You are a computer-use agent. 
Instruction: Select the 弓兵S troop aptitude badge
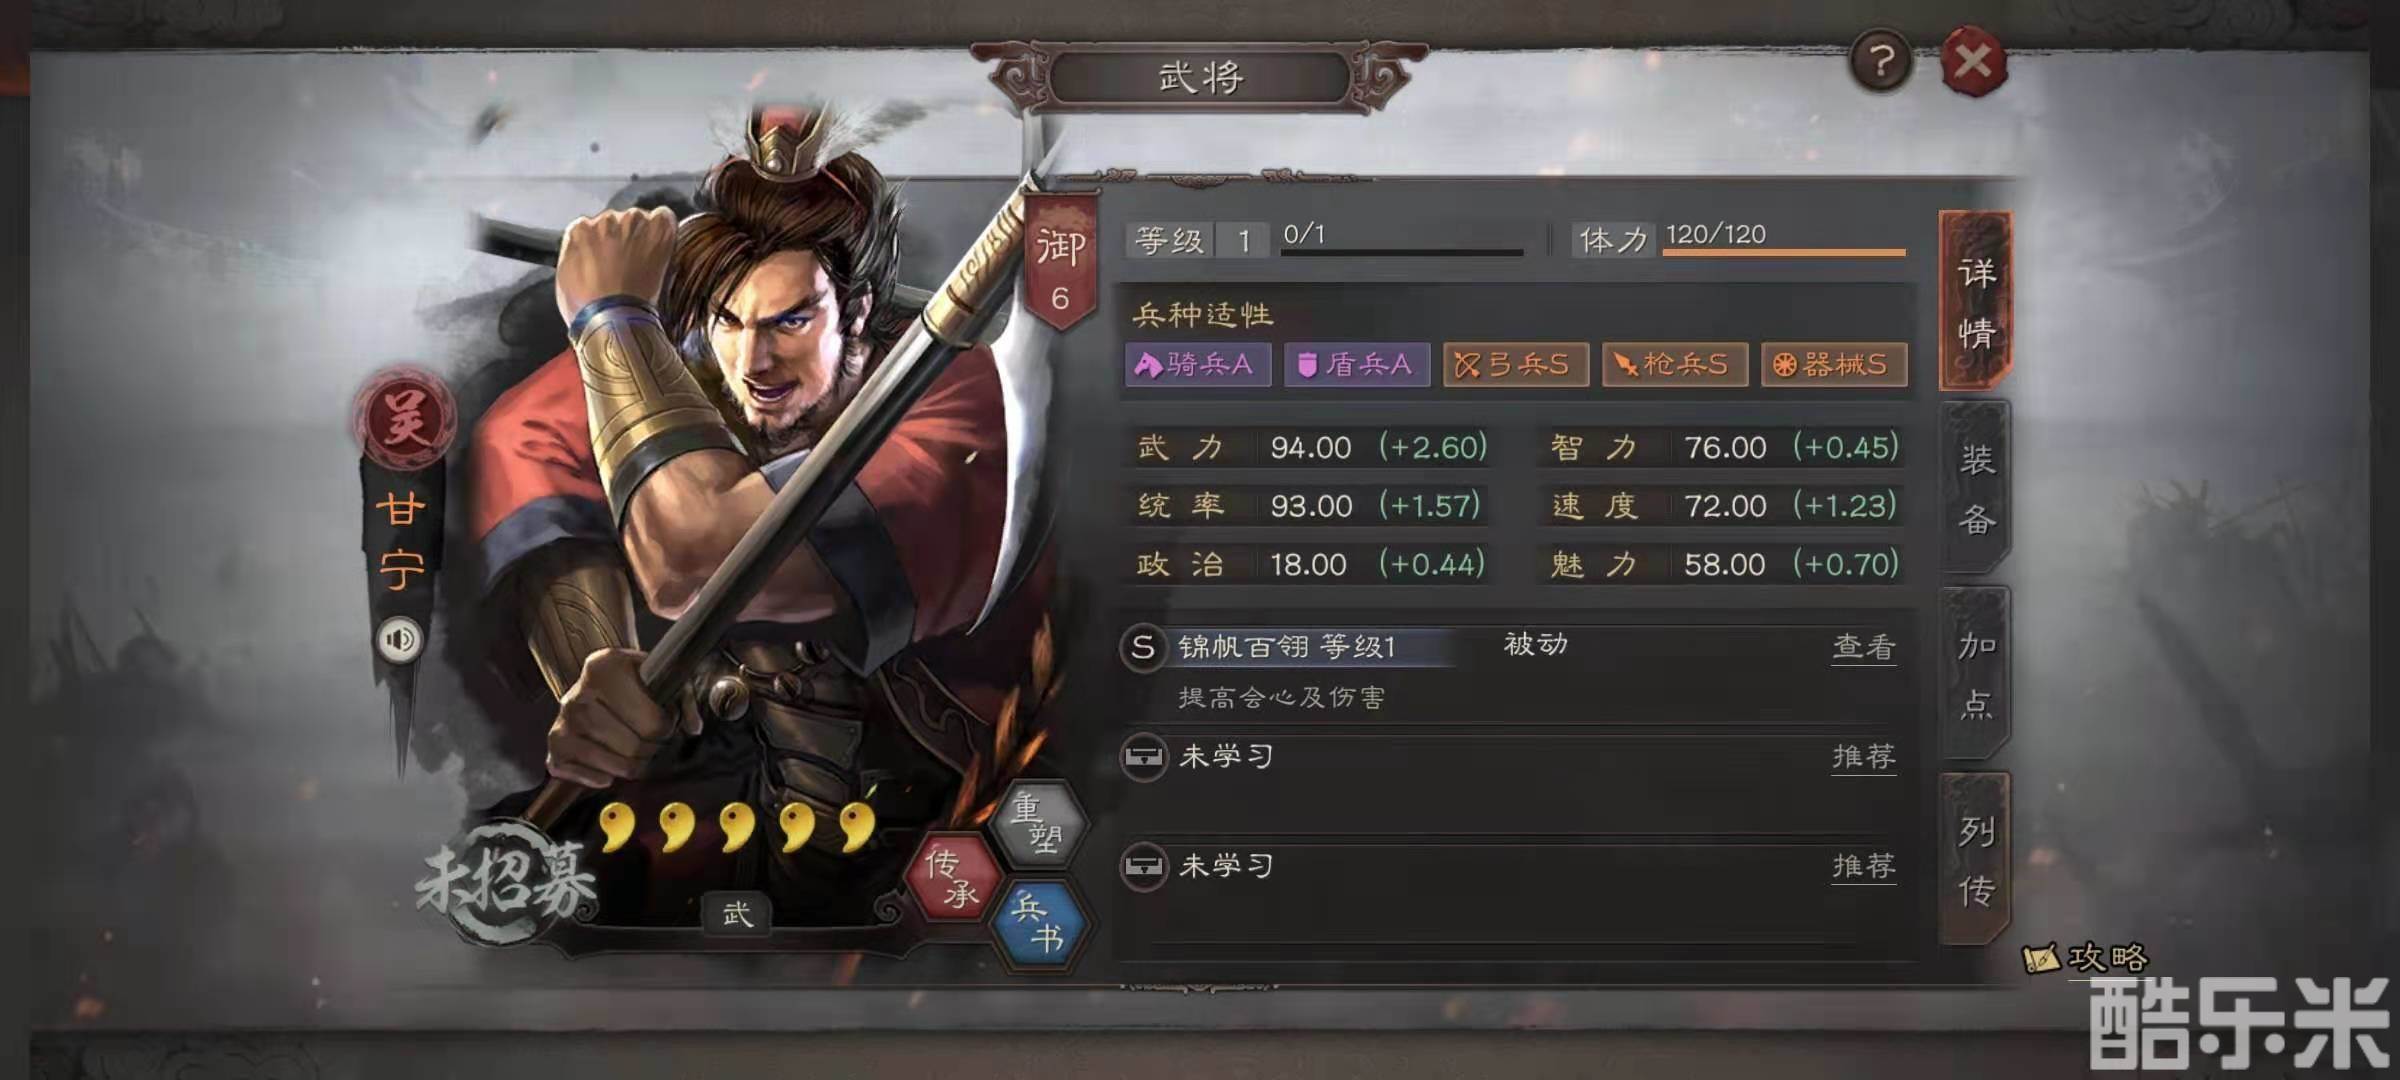pos(1516,364)
